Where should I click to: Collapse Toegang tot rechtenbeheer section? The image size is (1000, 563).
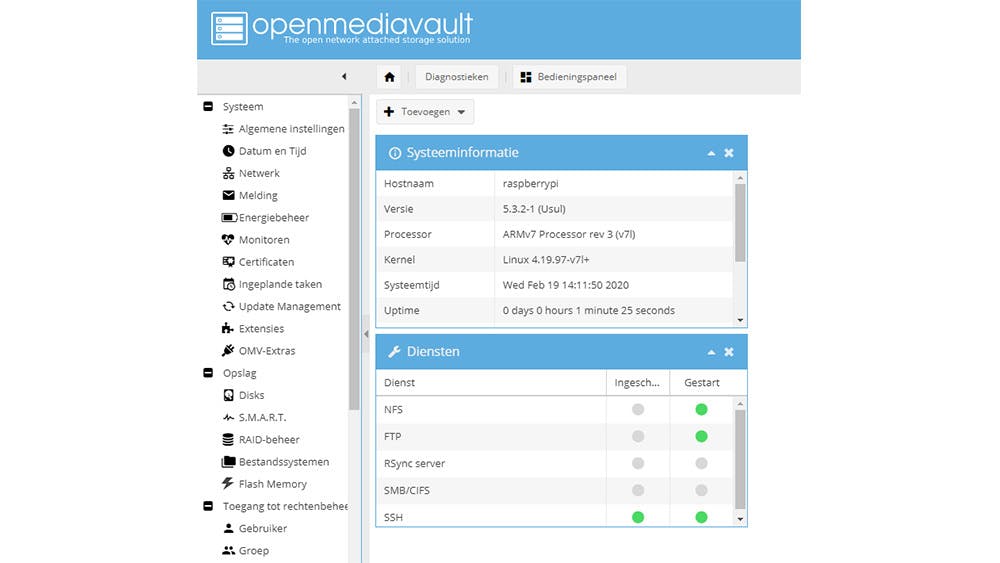click(x=208, y=506)
